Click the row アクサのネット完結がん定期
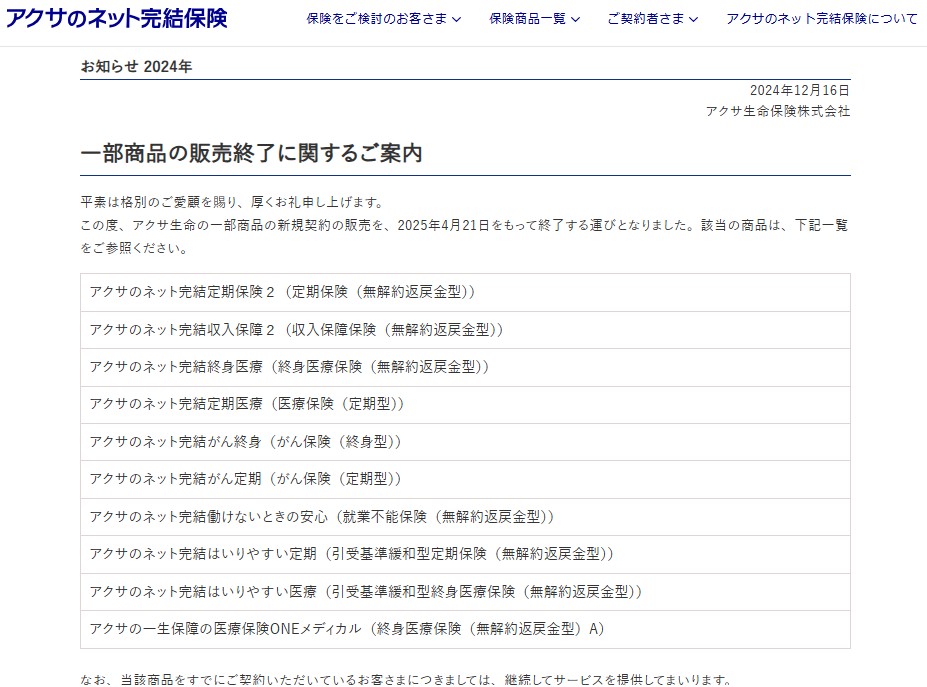927x687 pixels. [465, 479]
